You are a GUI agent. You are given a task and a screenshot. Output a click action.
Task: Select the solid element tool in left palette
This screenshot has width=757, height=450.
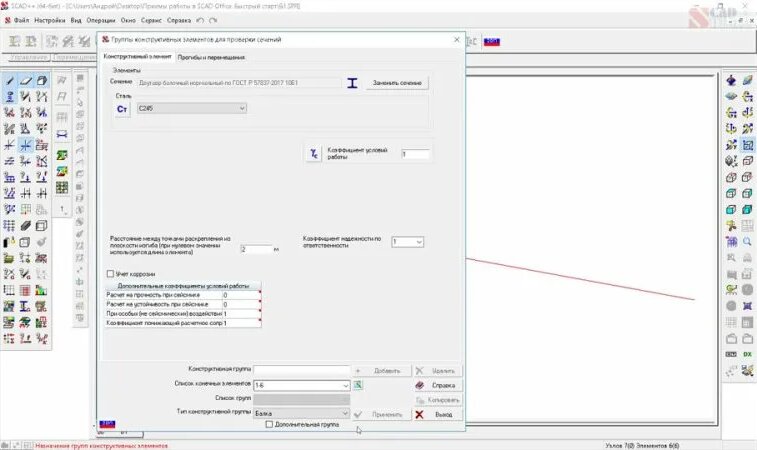click(x=42, y=80)
